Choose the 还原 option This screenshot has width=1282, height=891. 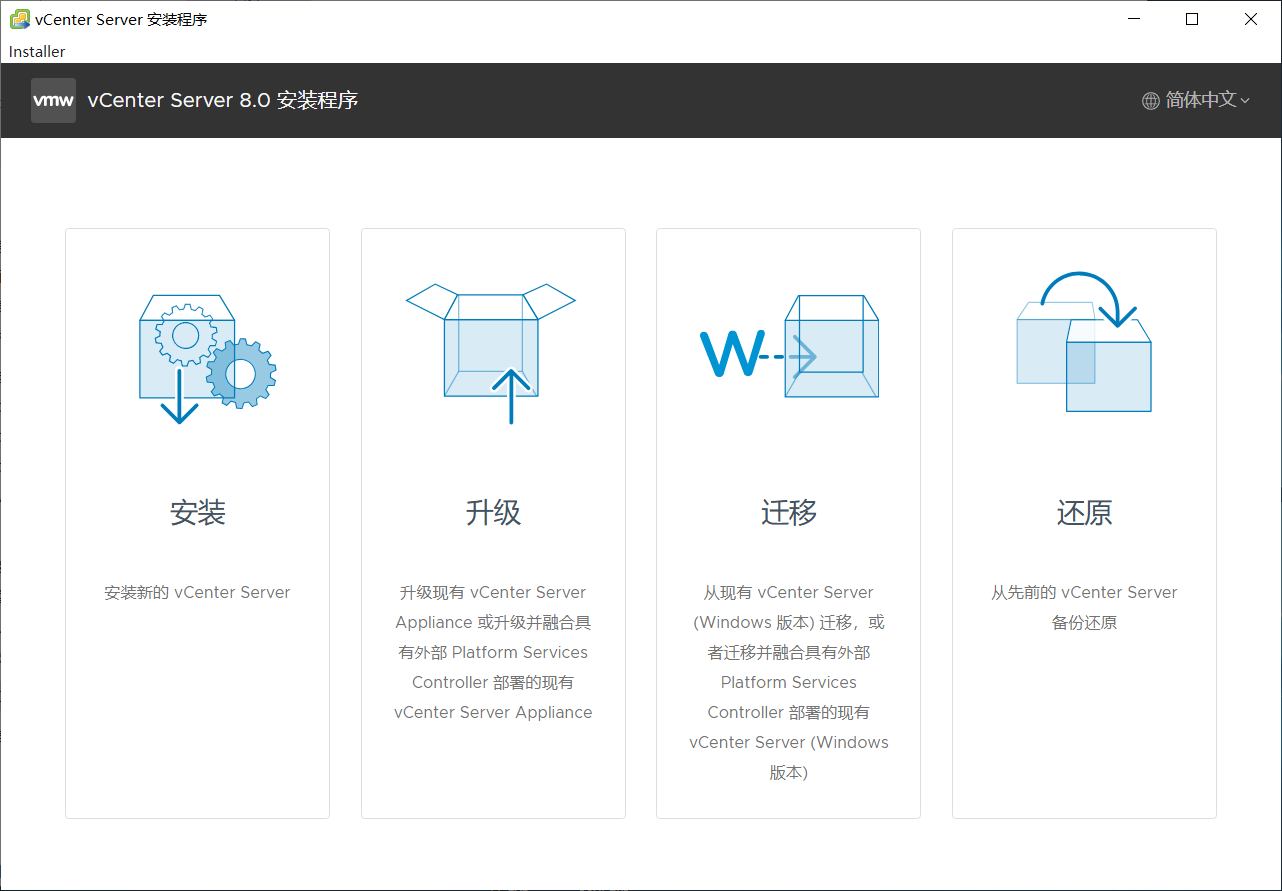(1084, 512)
